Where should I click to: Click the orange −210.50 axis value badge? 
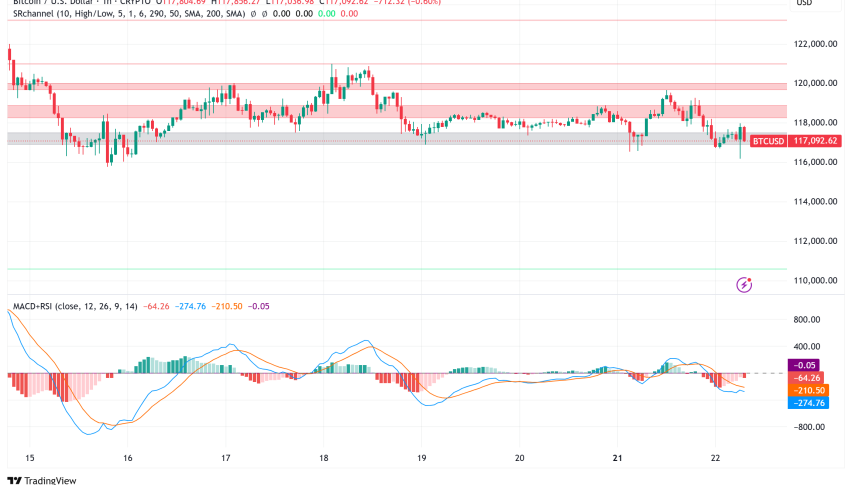click(809, 390)
